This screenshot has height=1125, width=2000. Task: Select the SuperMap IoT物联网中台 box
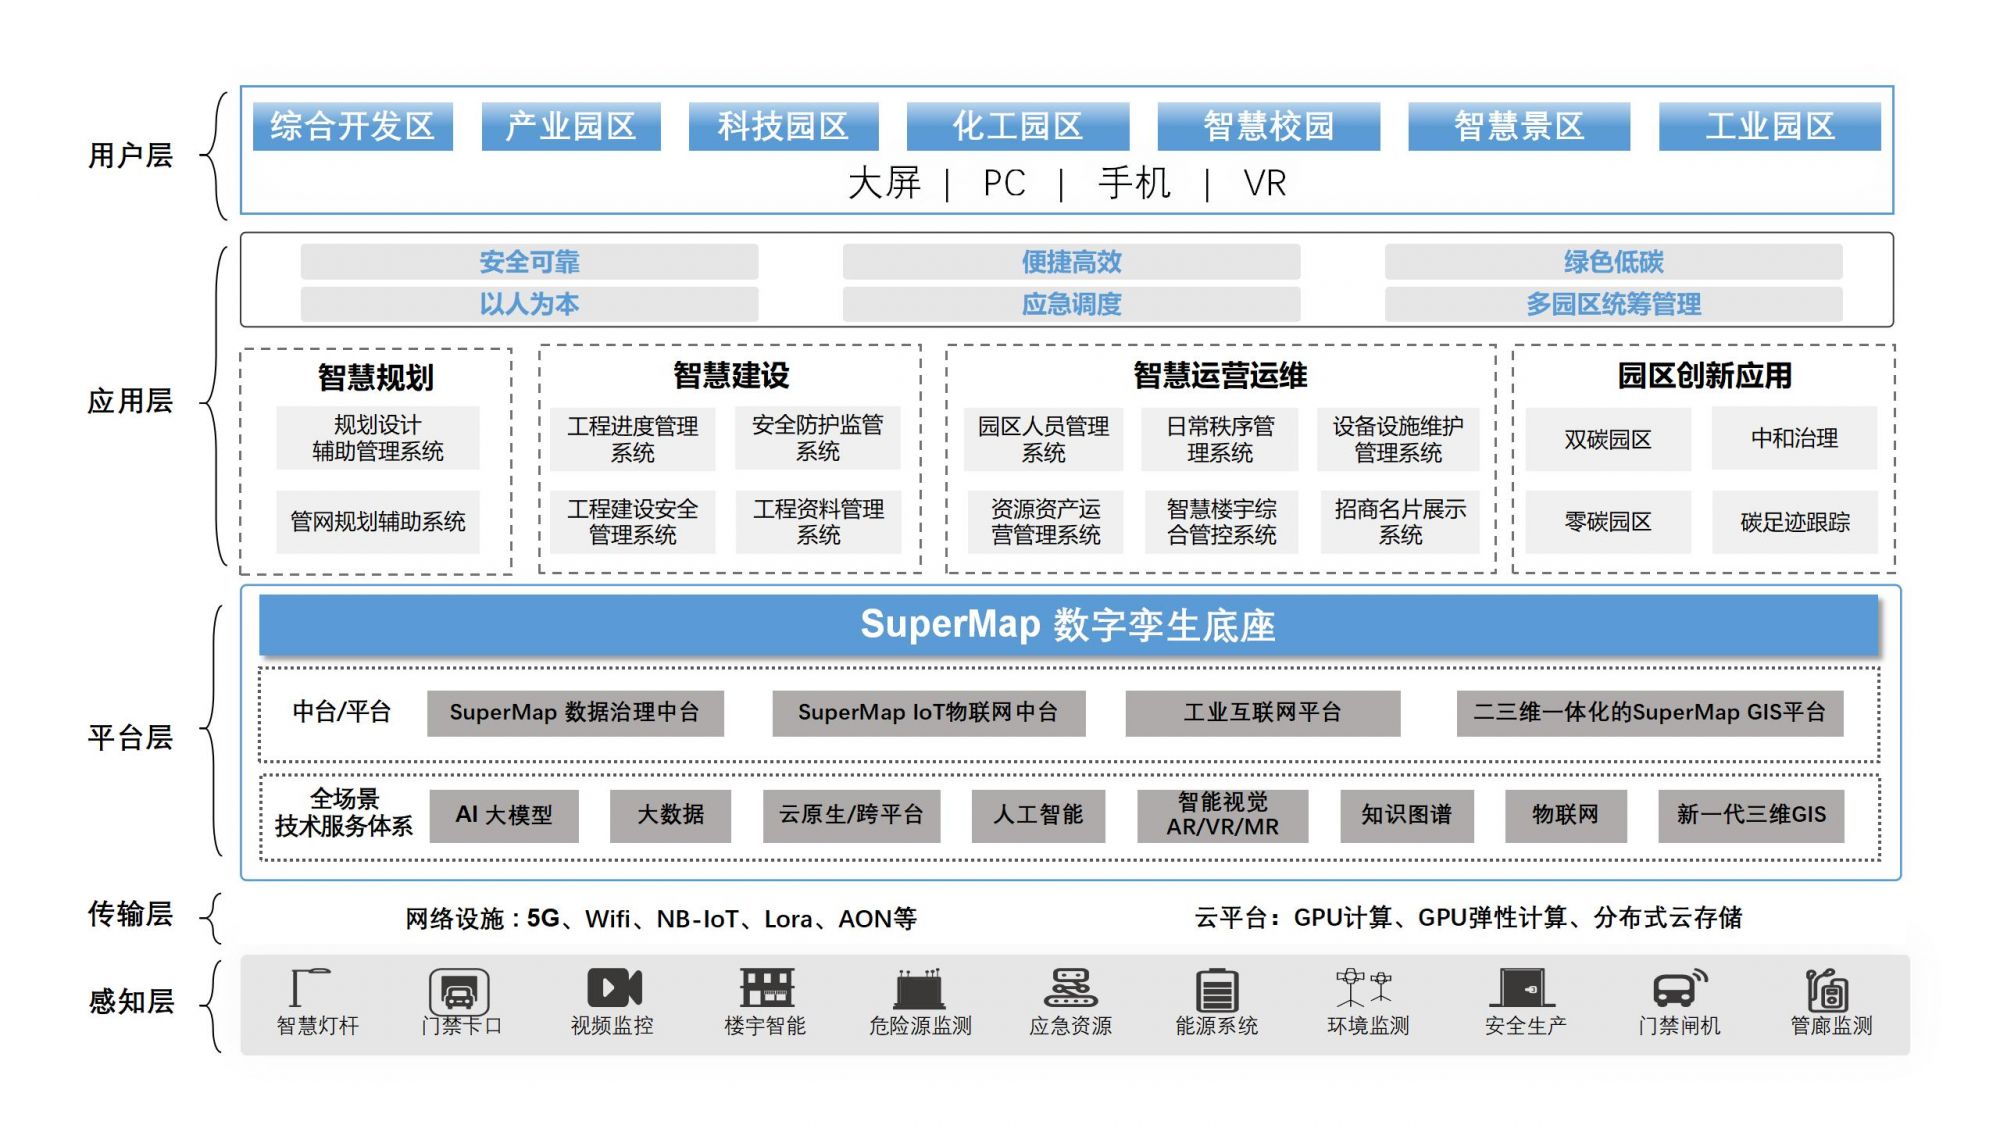[x=928, y=713]
